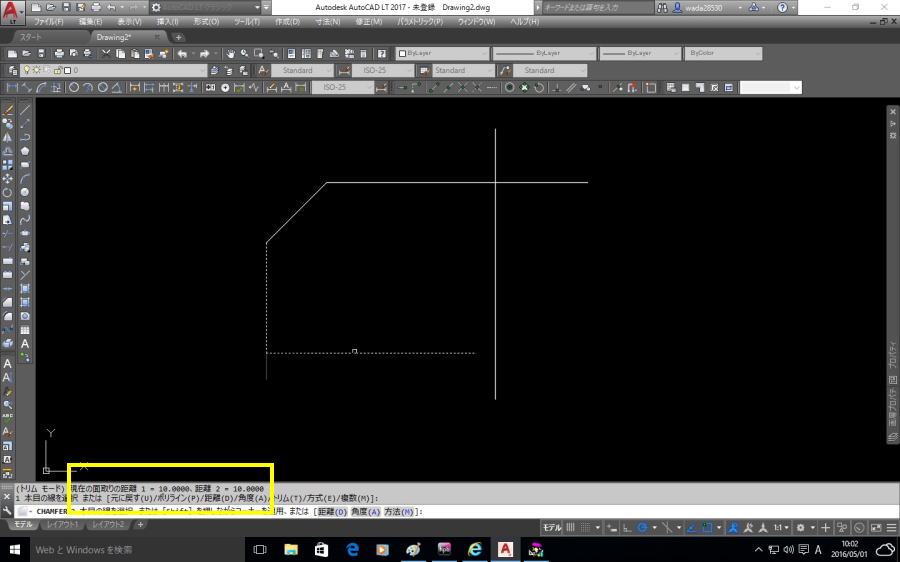Toggle Object Snap in status bar
Viewport: 900px width, 562px height.
point(708,528)
